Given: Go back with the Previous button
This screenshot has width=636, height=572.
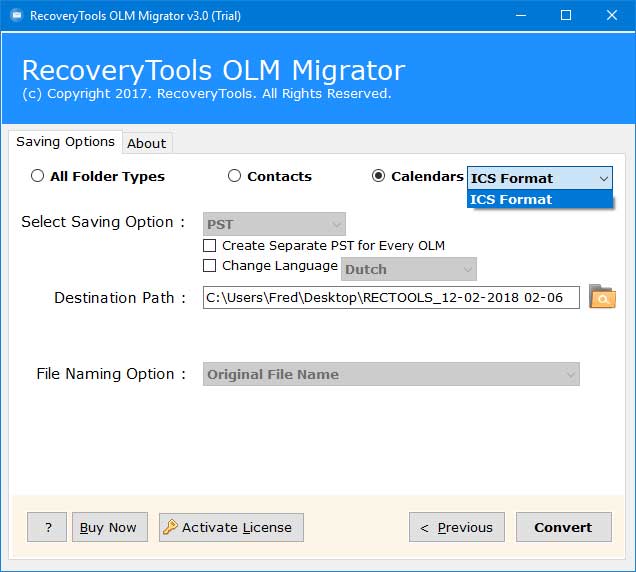Looking at the screenshot, I should (x=456, y=527).
